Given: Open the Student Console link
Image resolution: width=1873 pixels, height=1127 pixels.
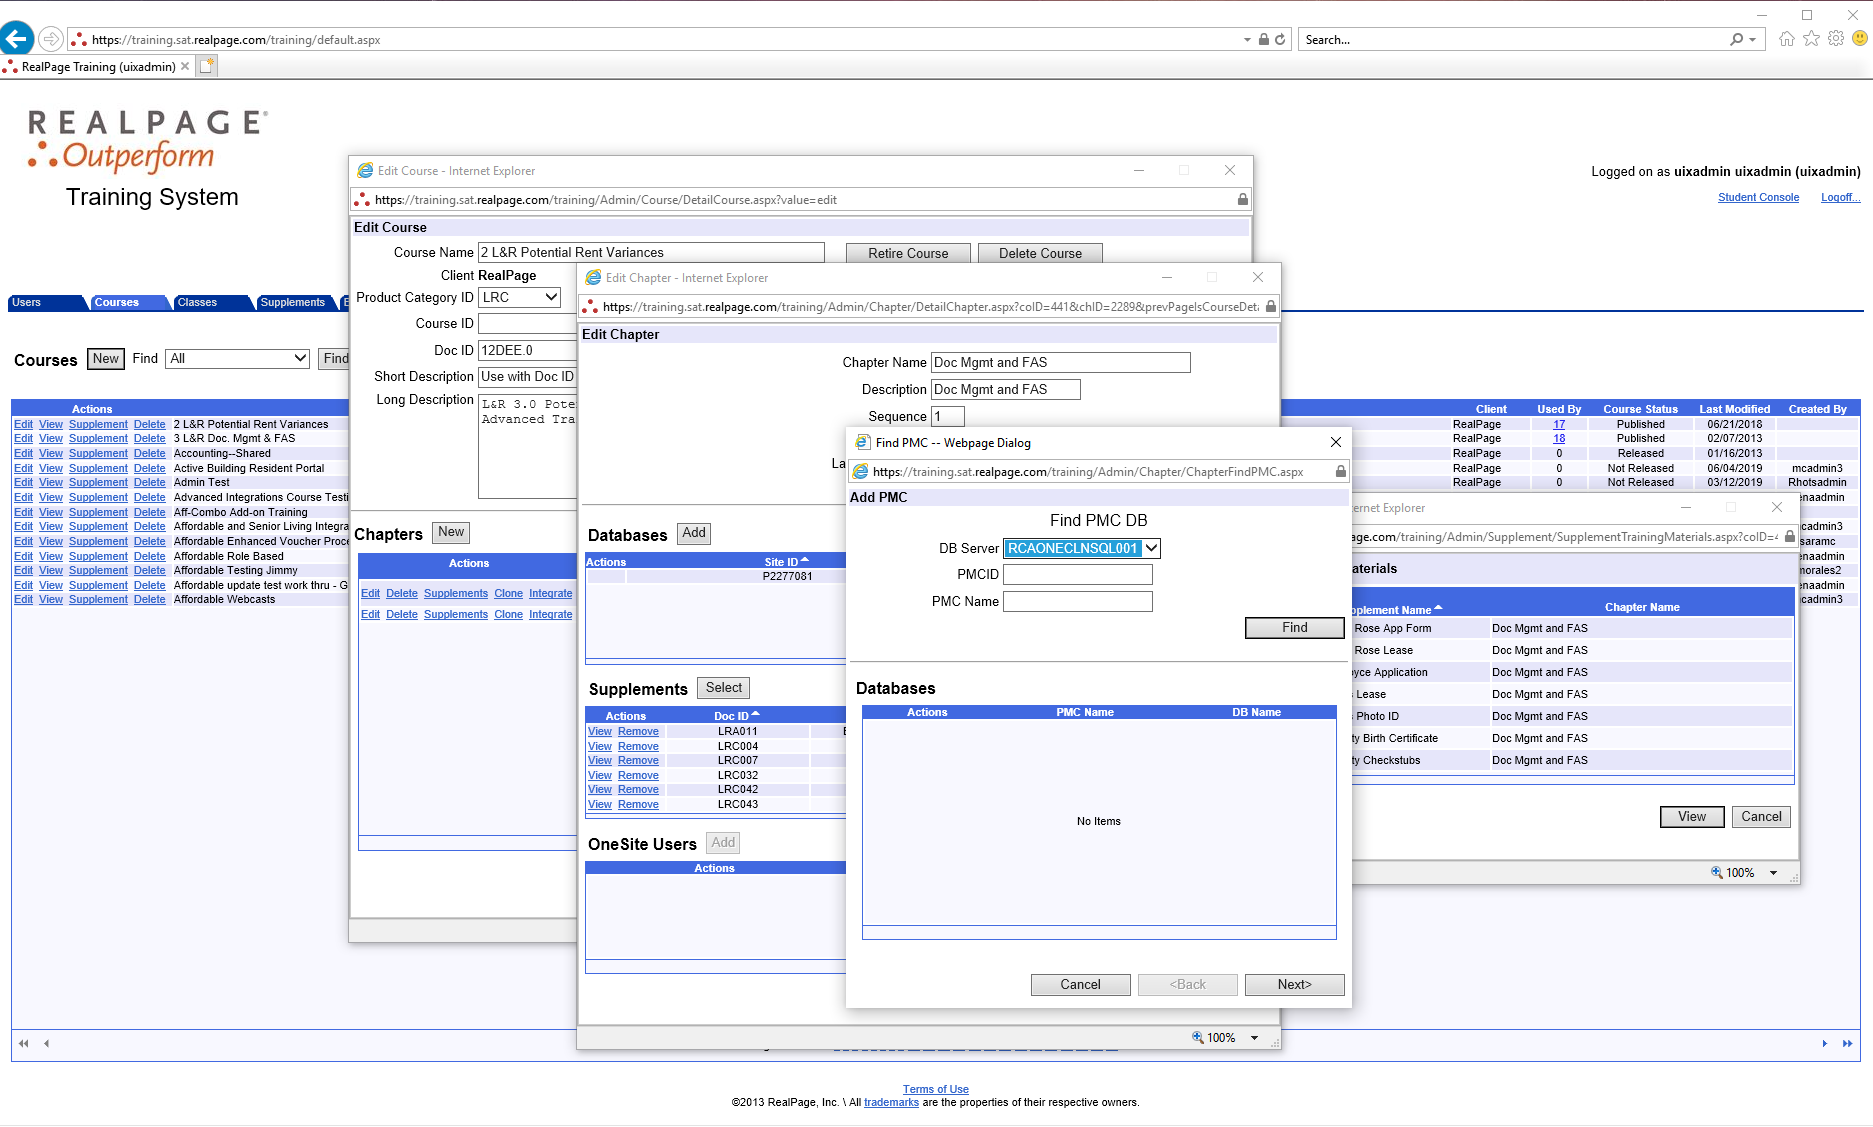Looking at the screenshot, I should pyautogui.click(x=1758, y=197).
